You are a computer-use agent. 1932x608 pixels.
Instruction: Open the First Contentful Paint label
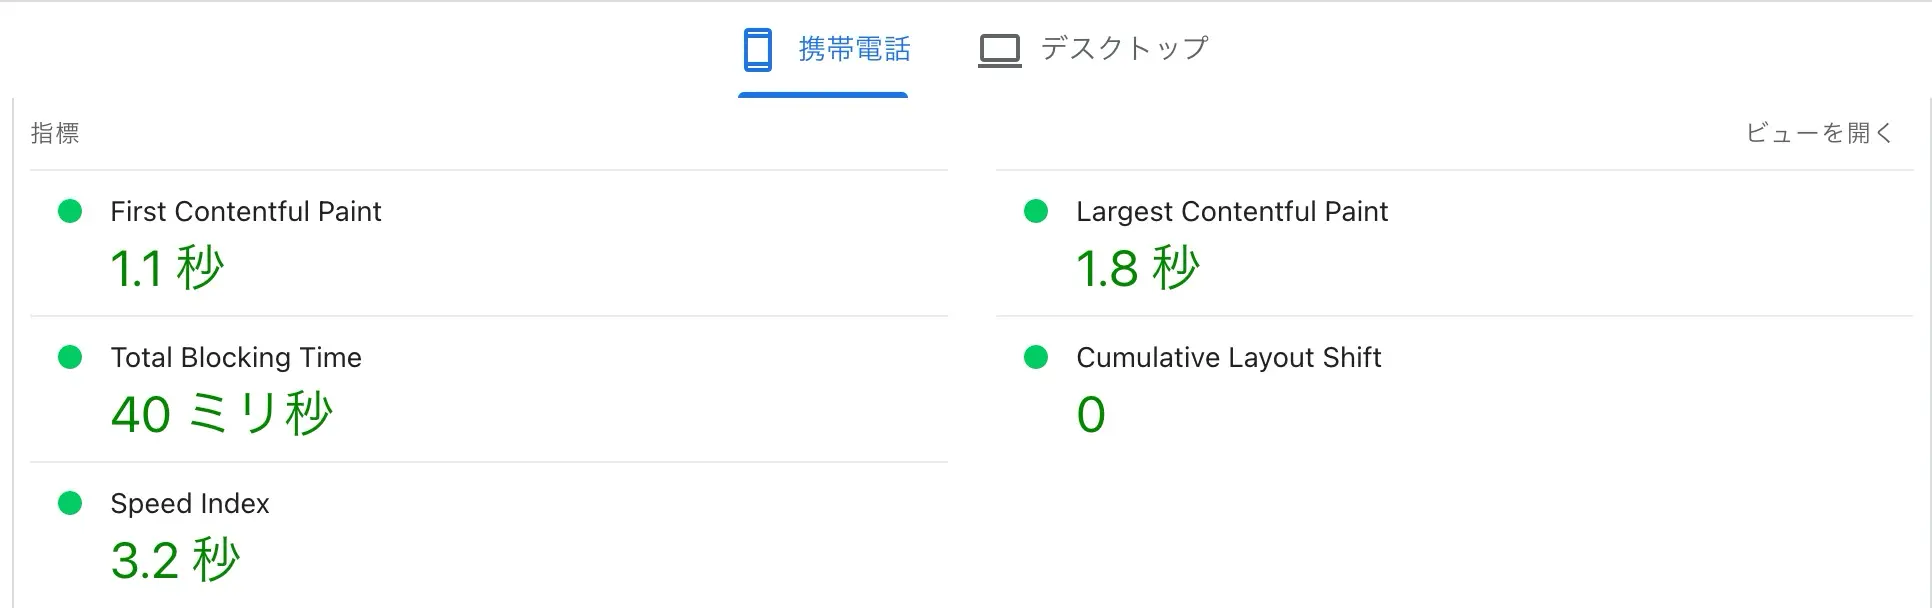coord(245,212)
